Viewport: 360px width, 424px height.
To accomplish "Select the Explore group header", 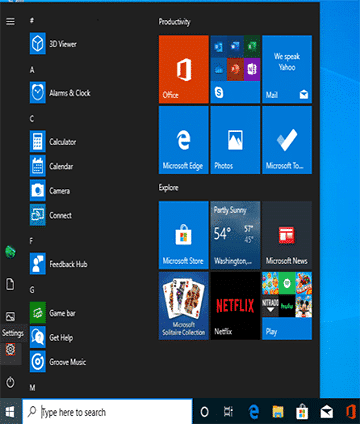I will 168,188.
